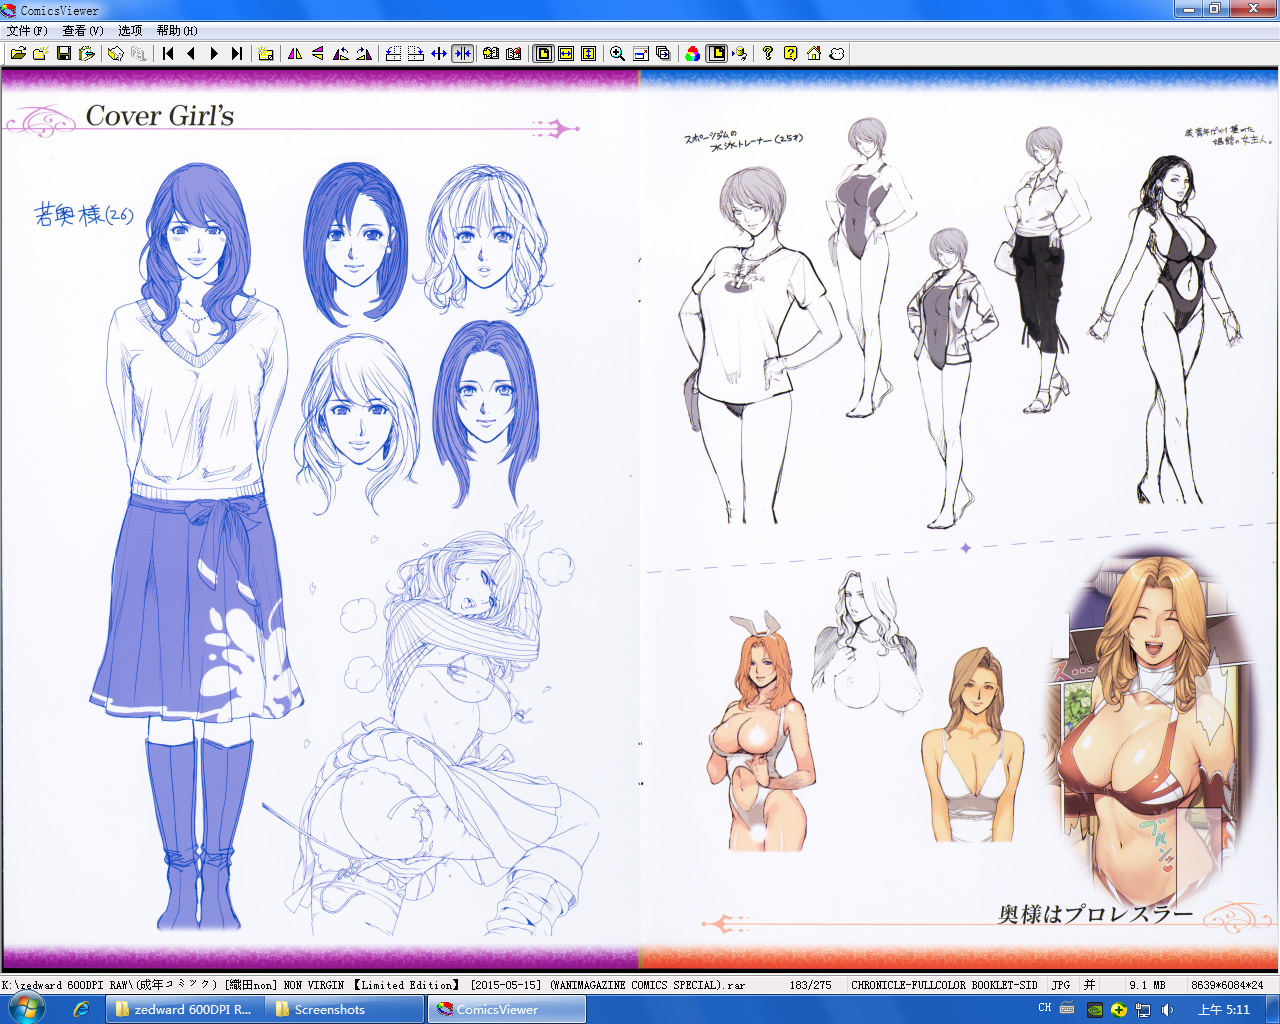
Task: Click the save floppy disk icon
Action: [x=64, y=54]
